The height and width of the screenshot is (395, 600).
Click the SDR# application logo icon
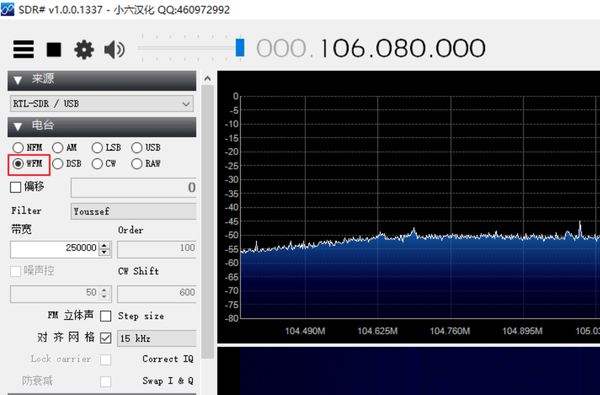pos(7,9)
